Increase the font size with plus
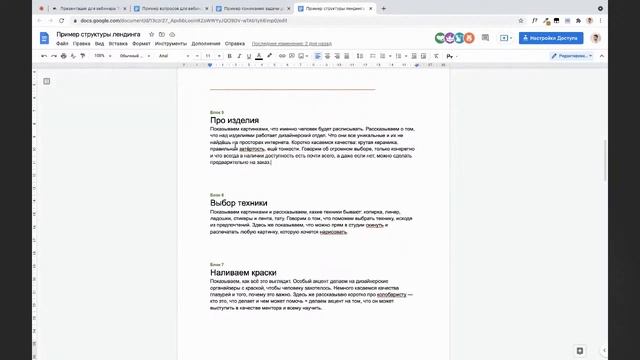 [x=219, y=56]
